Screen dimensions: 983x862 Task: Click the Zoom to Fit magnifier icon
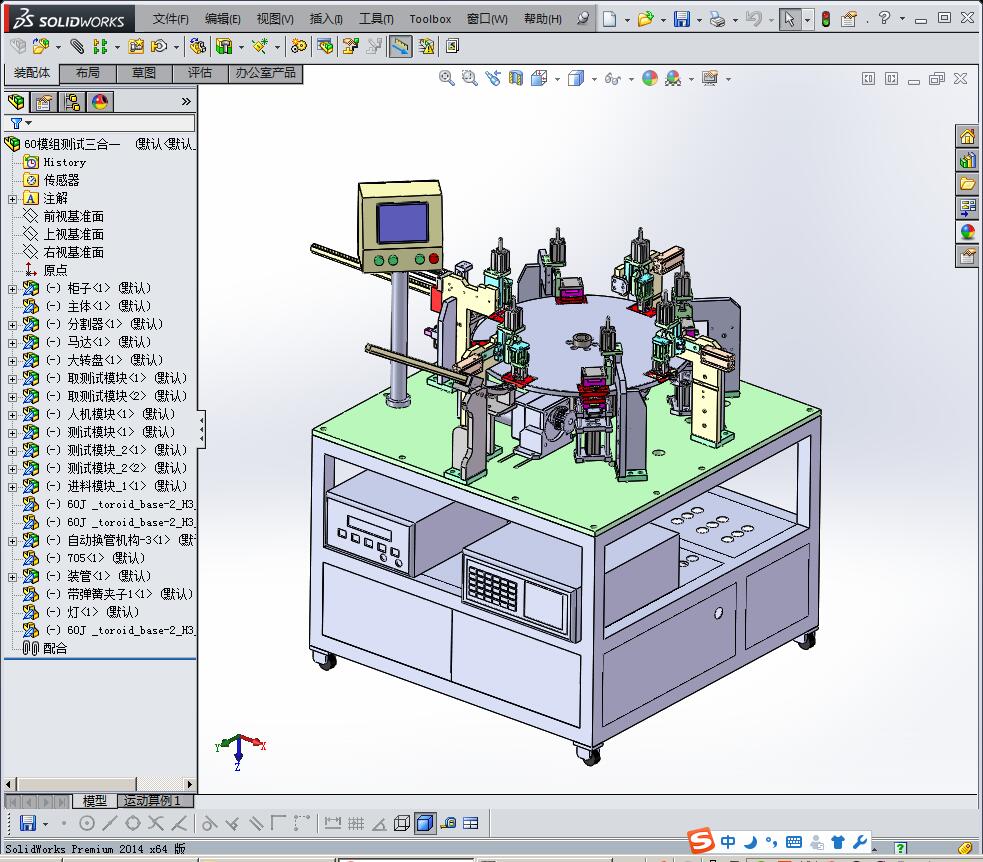pos(447,78)
